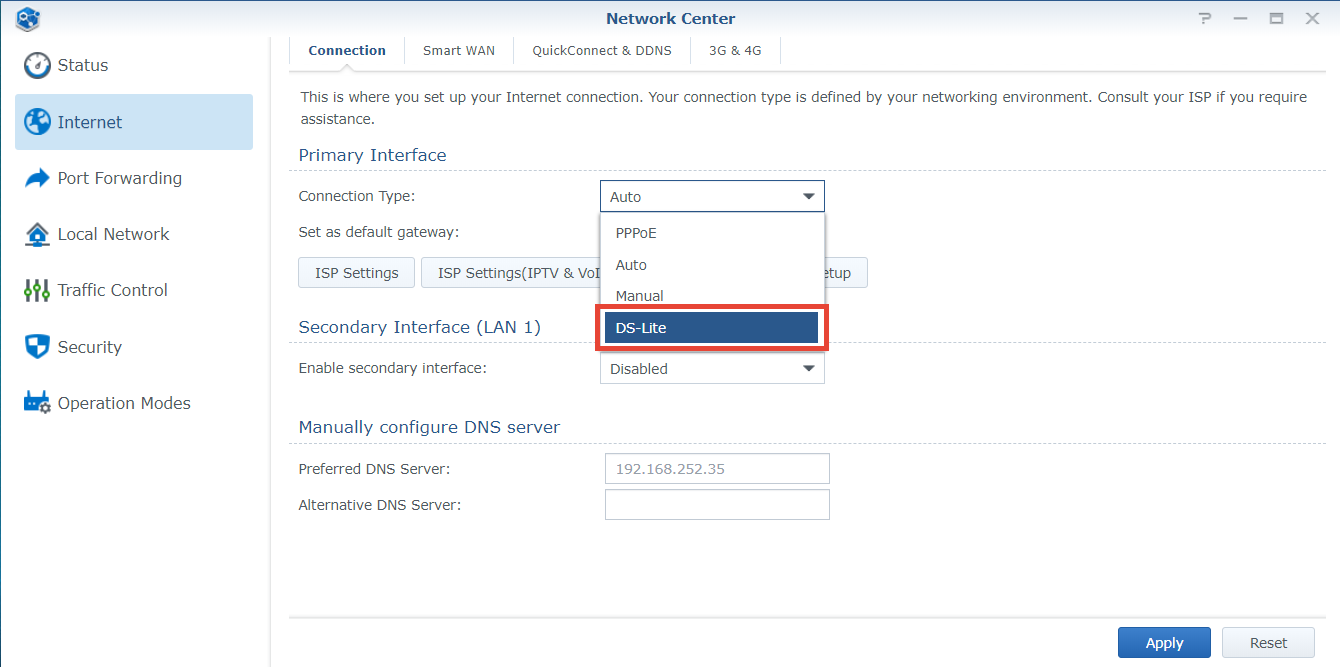
Task: Open the Traffic Control panel
Action: pyautogui.click(x=111, y=289)
